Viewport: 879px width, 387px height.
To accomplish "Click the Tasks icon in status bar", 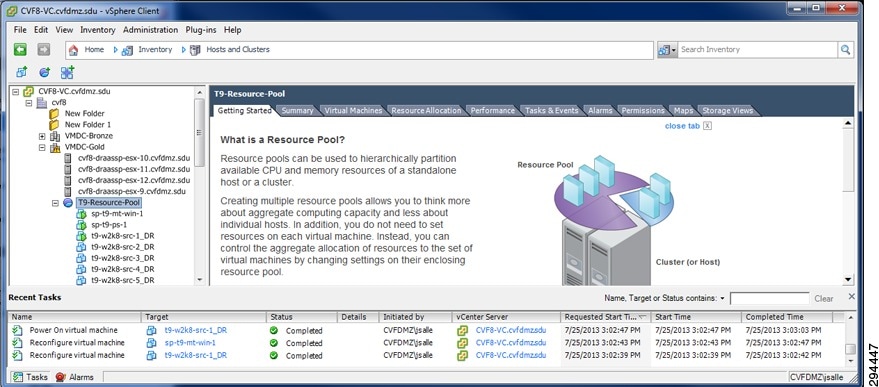I will tap(18, 377).
